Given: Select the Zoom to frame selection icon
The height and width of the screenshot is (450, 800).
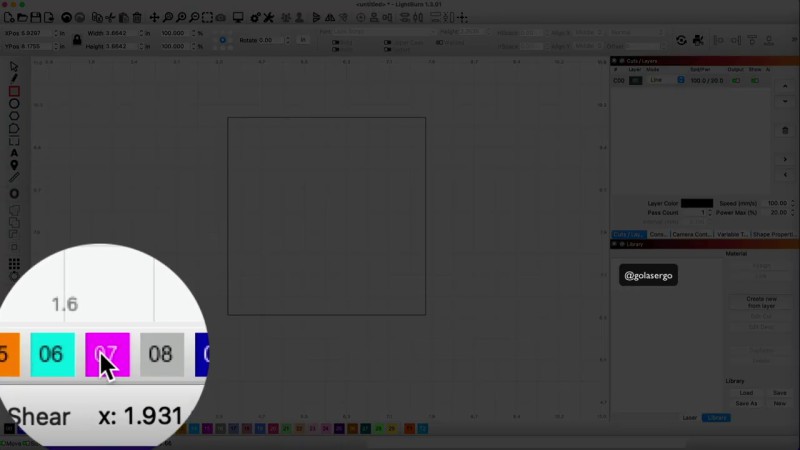Looking at the screenshot, I should [207, 17].
